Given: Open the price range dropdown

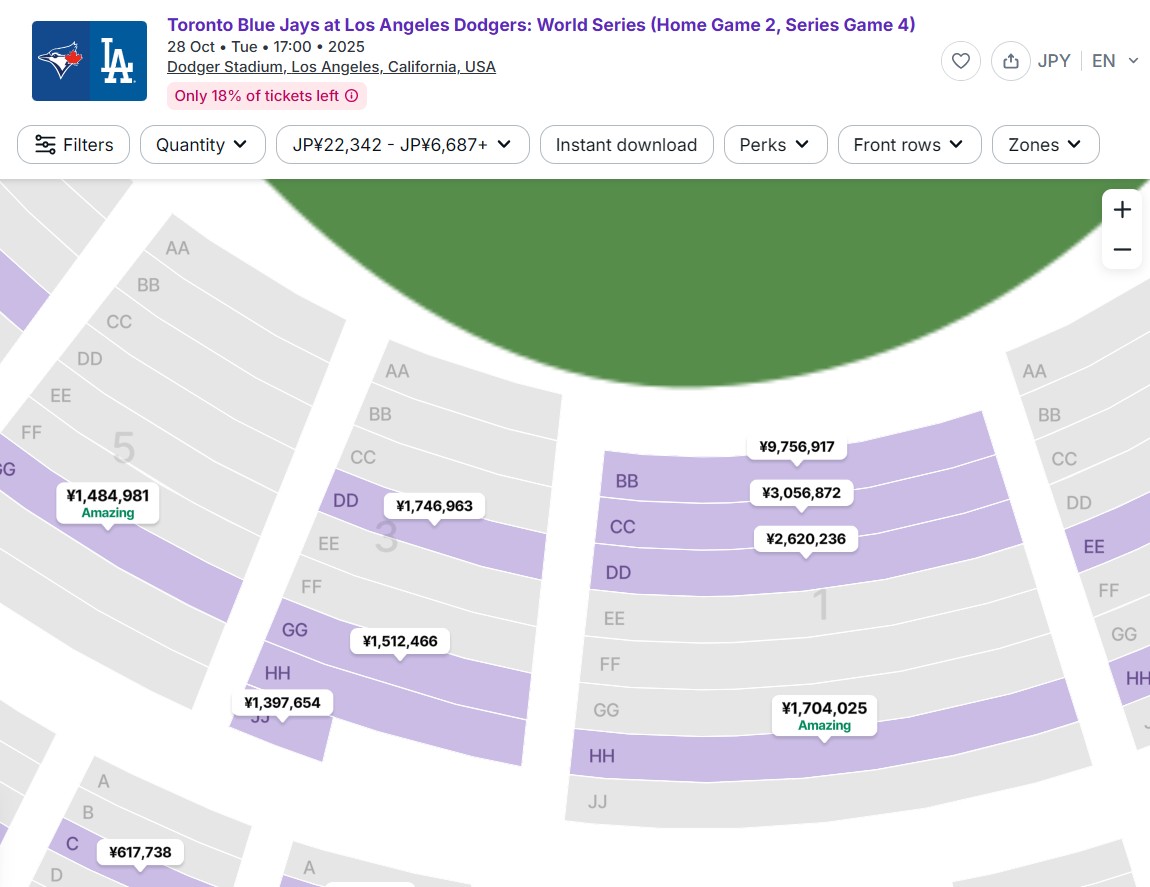Looking at the screenshot, I should pos(402,145).
